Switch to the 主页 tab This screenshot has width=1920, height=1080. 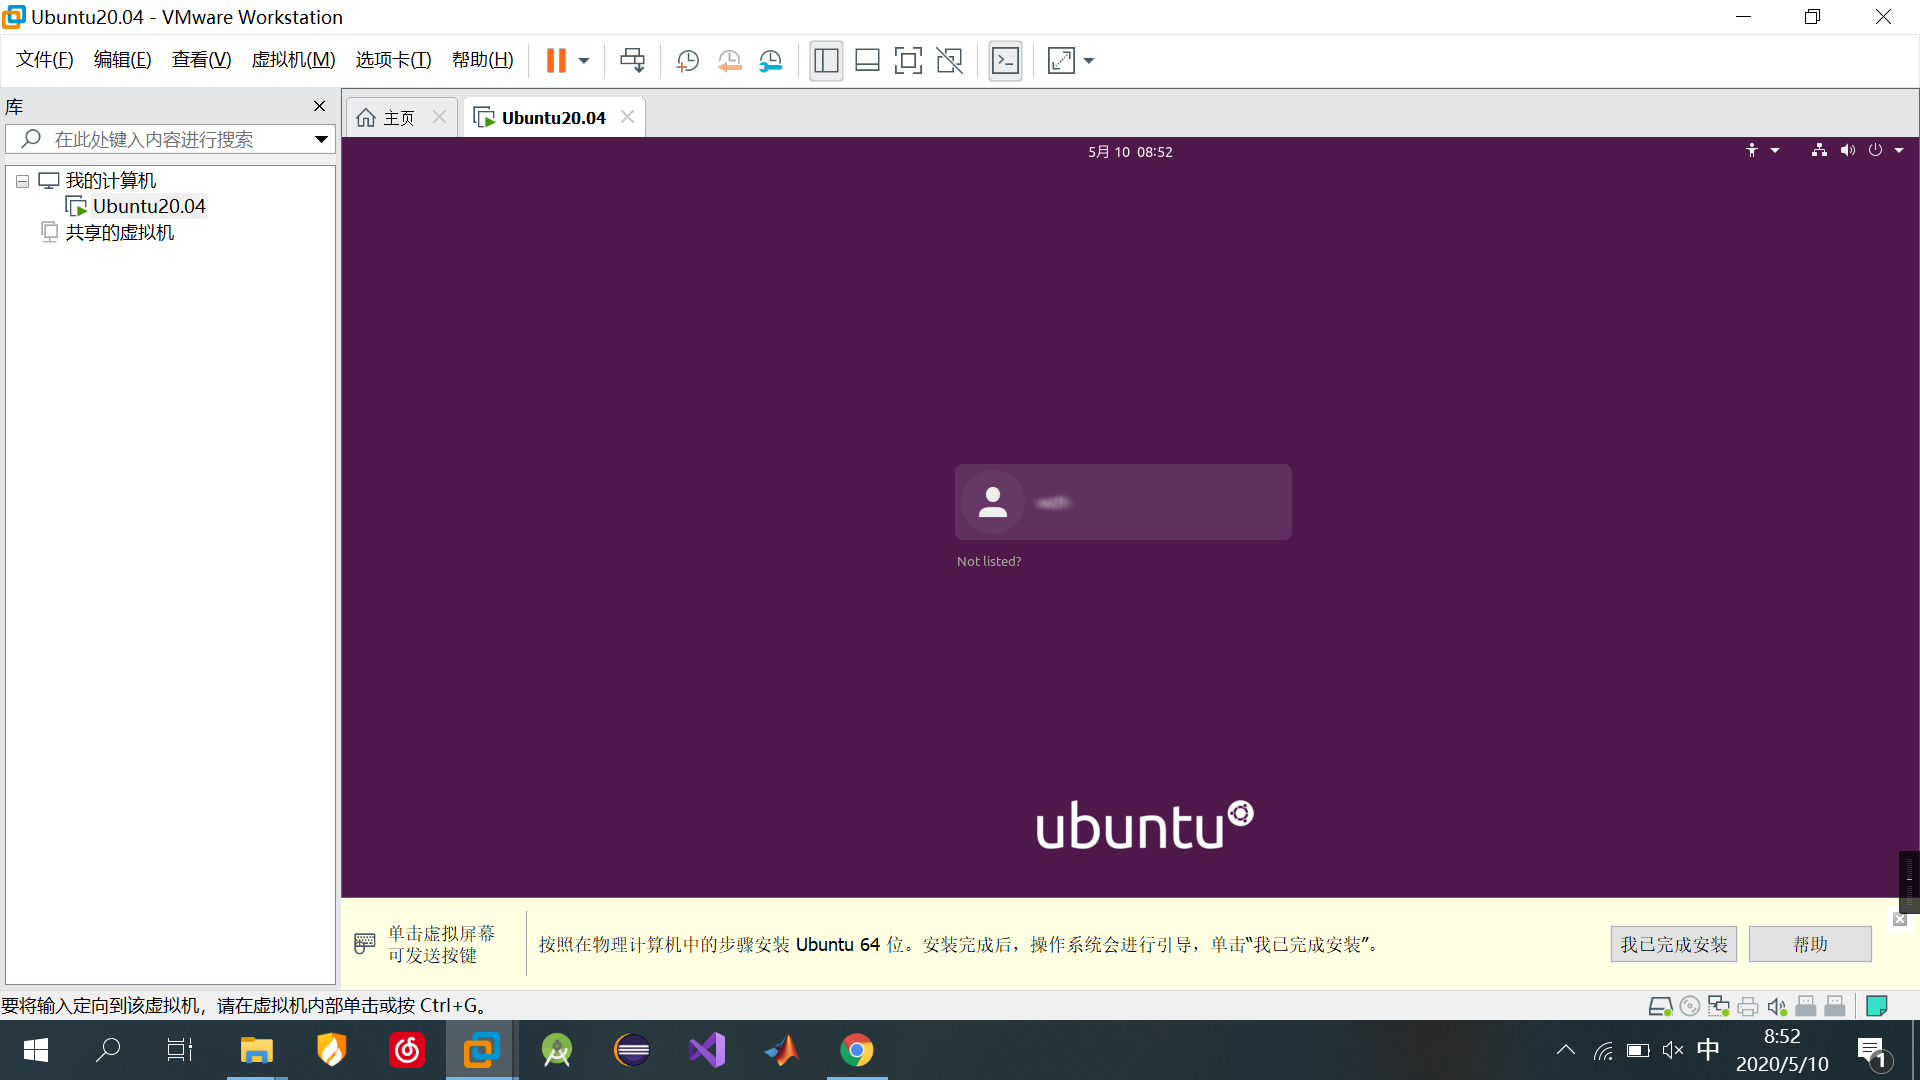[396, 117]
